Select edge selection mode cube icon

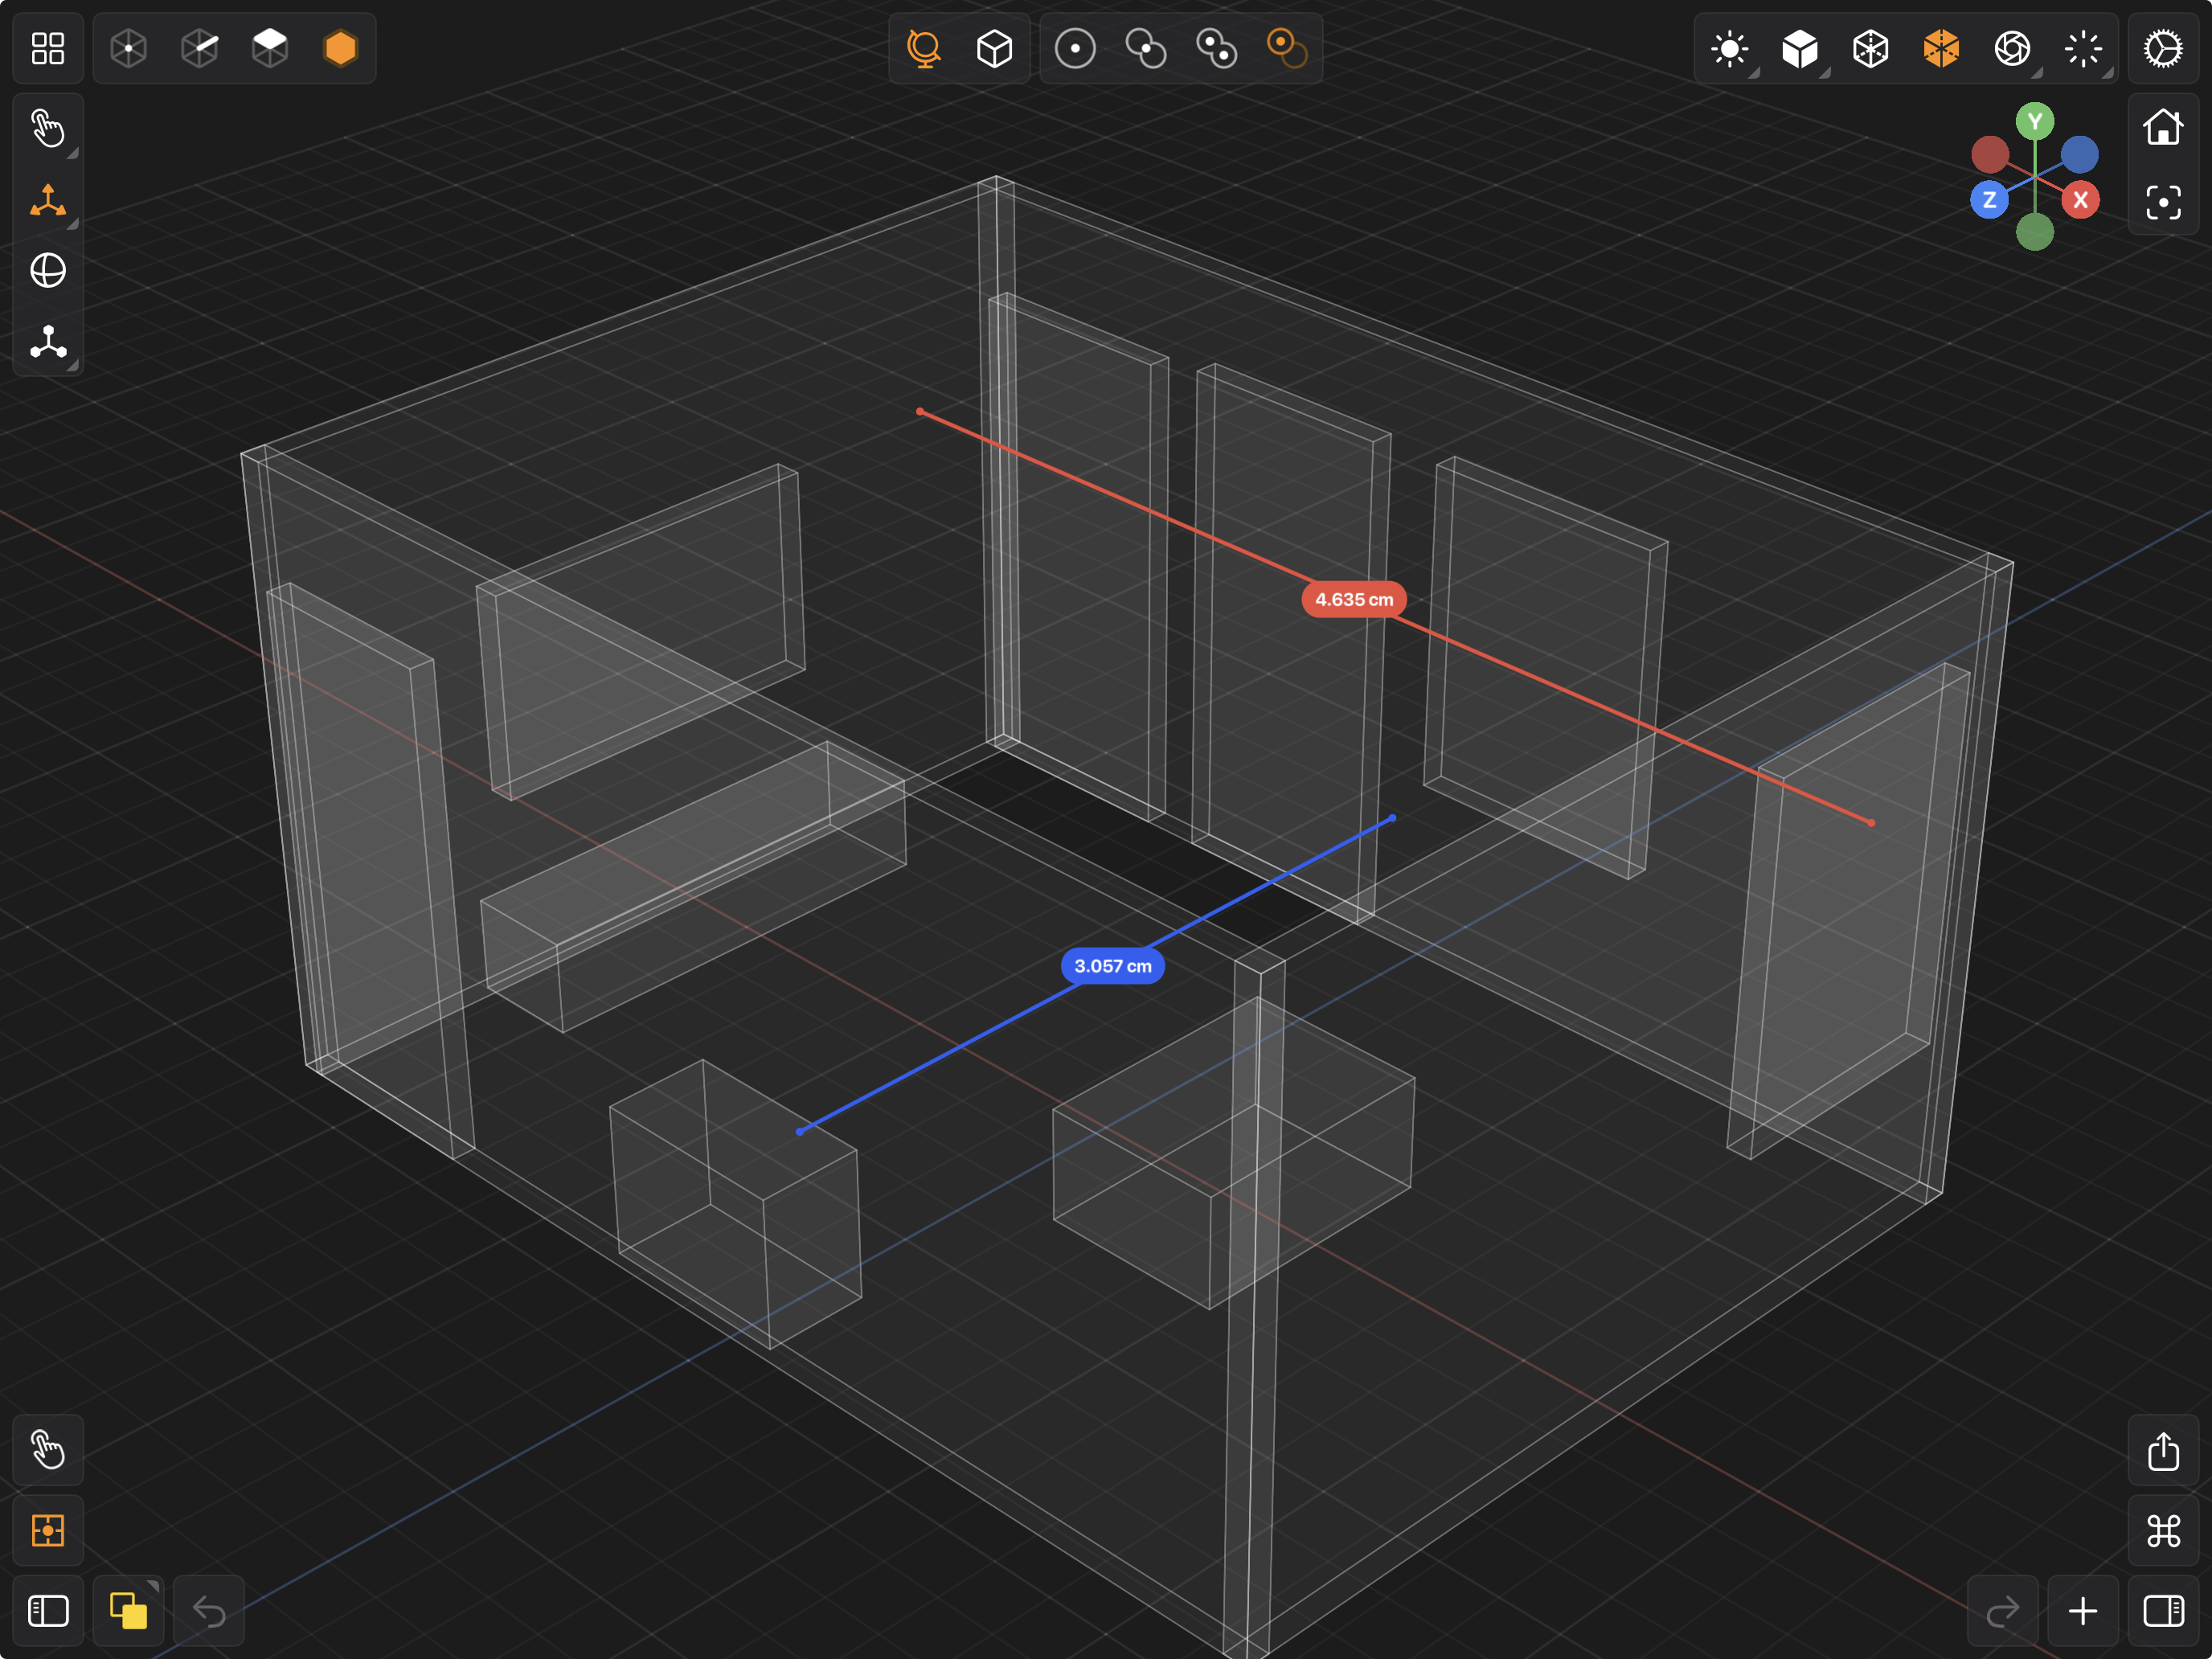pyautogui.click(x=200, y=48)
